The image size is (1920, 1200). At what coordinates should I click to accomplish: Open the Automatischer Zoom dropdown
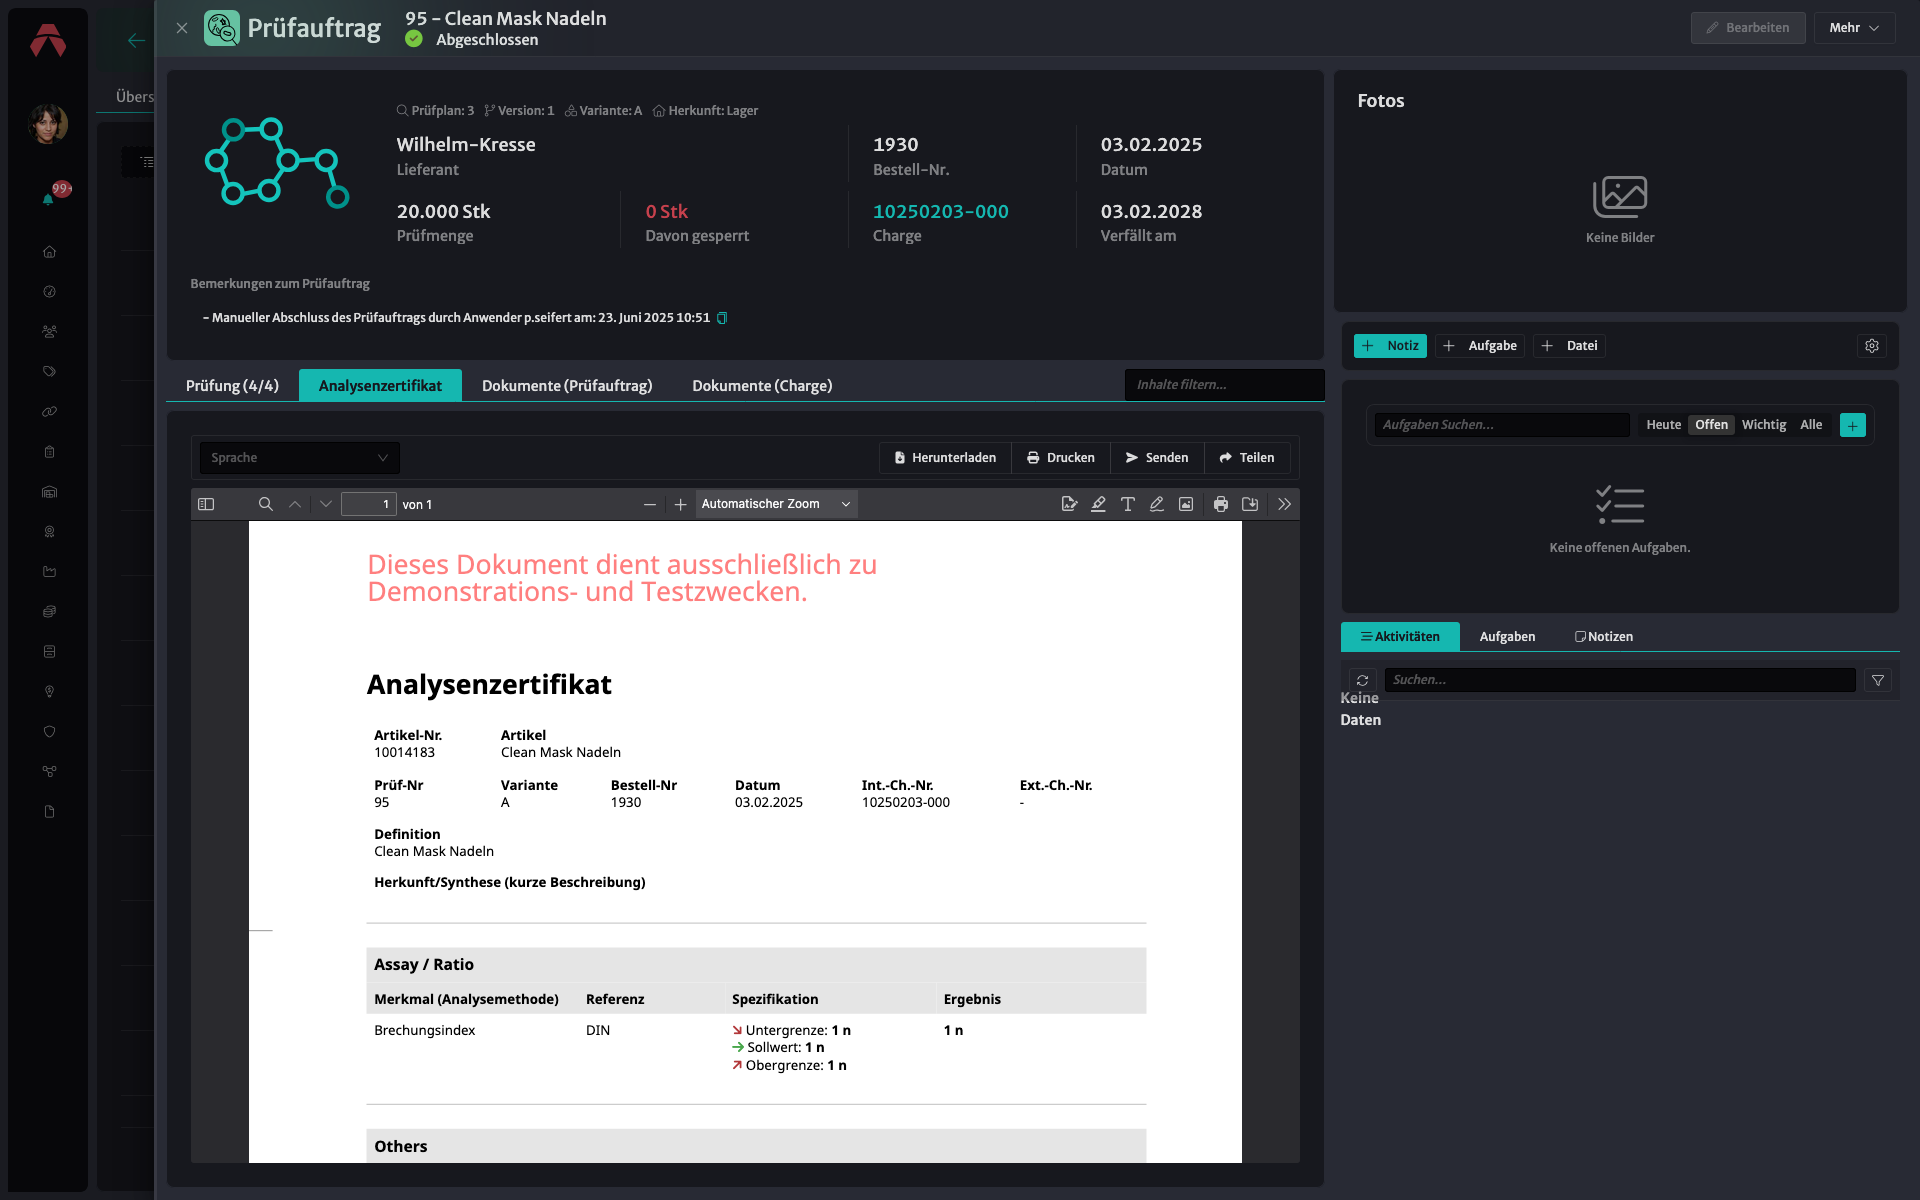point(776,504)
